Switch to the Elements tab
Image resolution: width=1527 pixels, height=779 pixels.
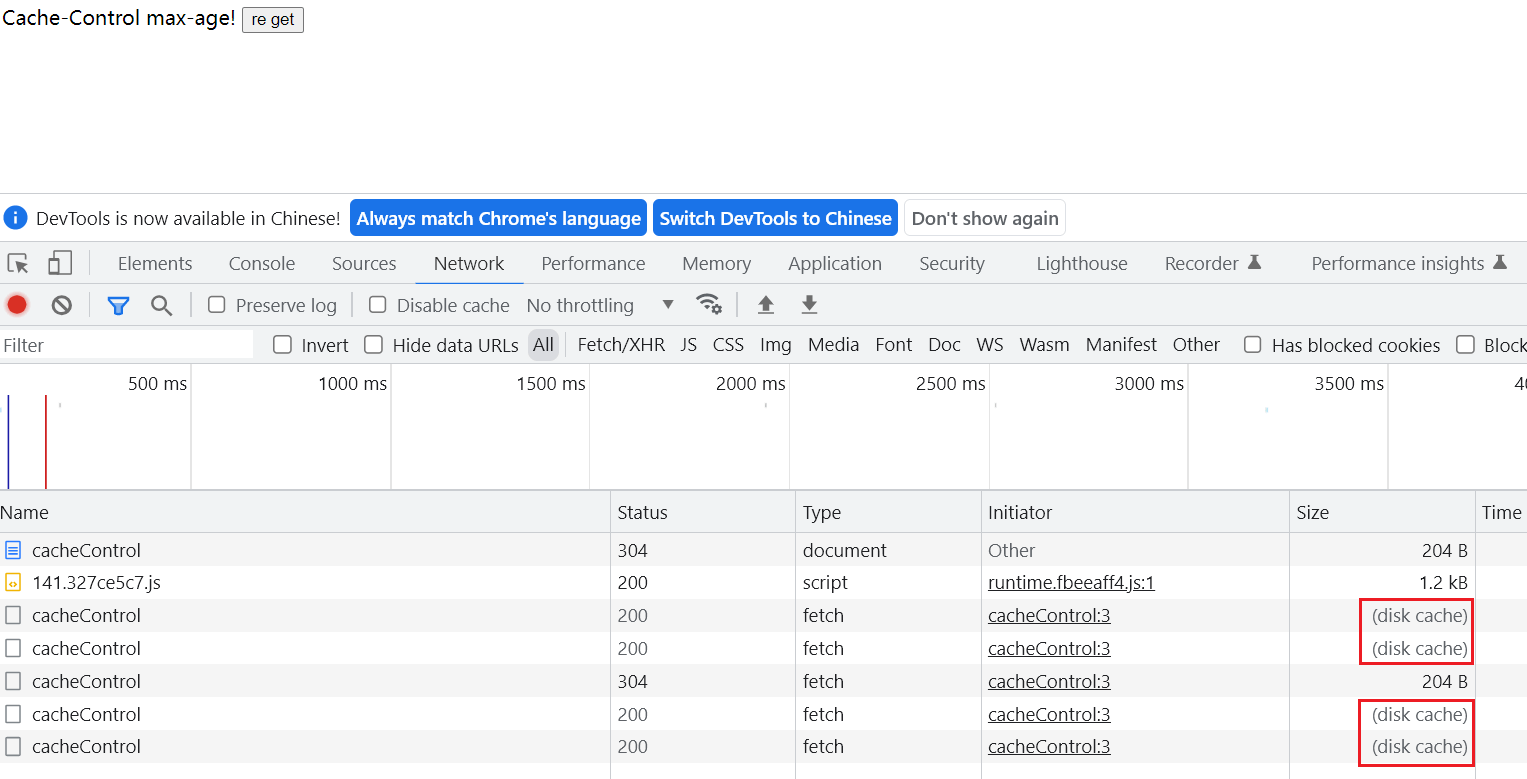[x=155, y=263]
